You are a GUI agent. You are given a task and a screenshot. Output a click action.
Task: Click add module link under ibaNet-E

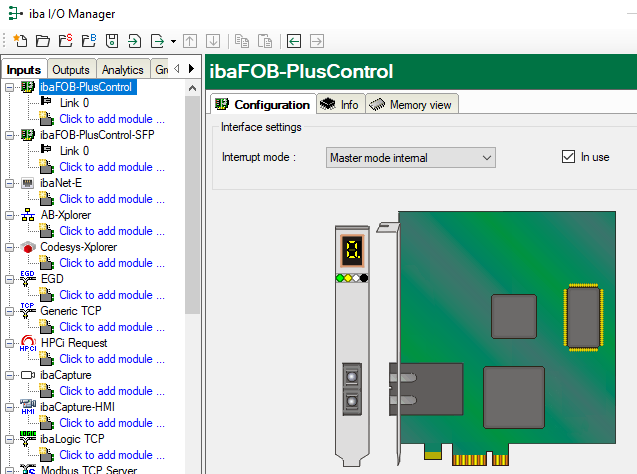tap(111, 199)
